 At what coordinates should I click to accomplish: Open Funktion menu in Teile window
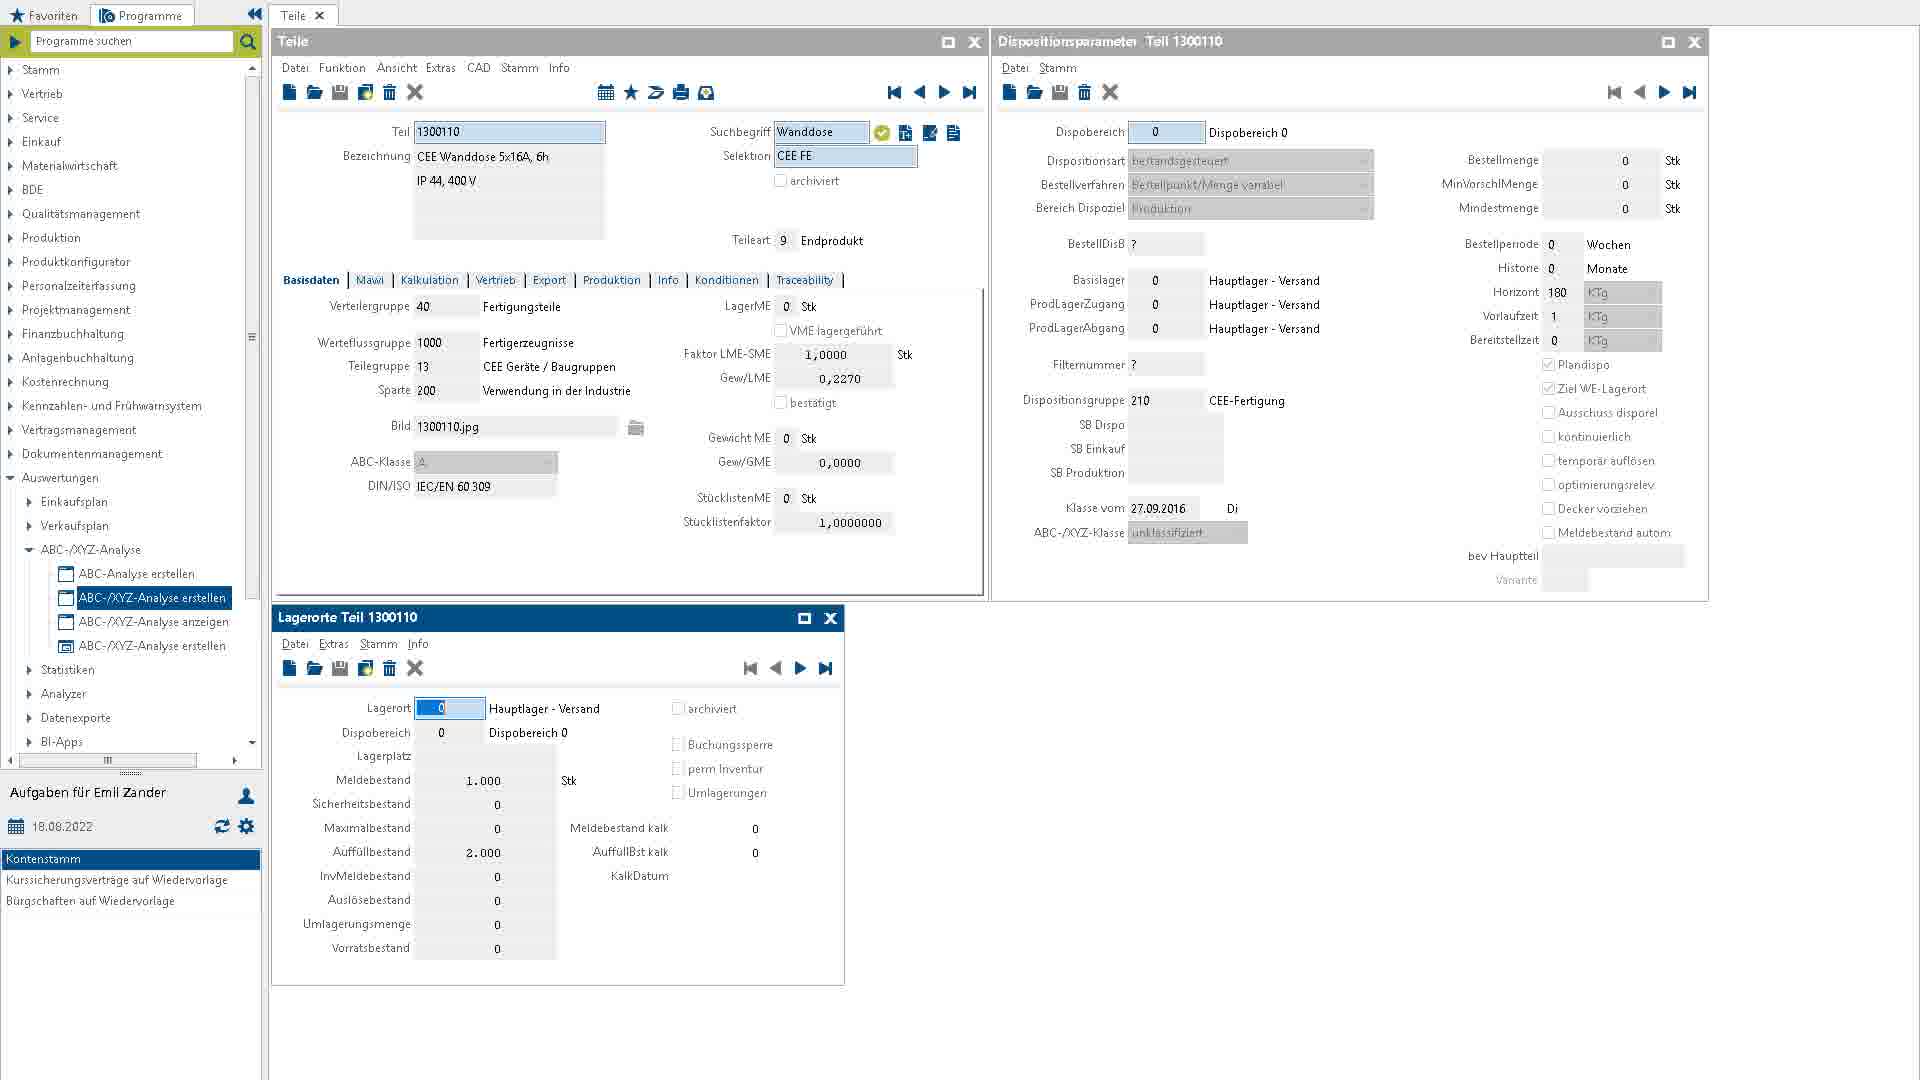(342, 68)
